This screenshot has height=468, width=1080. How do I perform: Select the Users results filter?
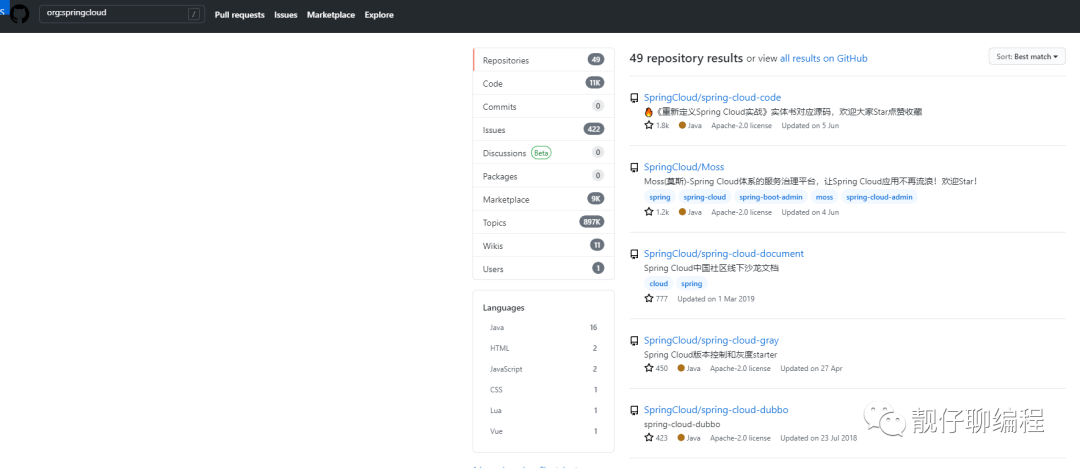click(543, 269)
